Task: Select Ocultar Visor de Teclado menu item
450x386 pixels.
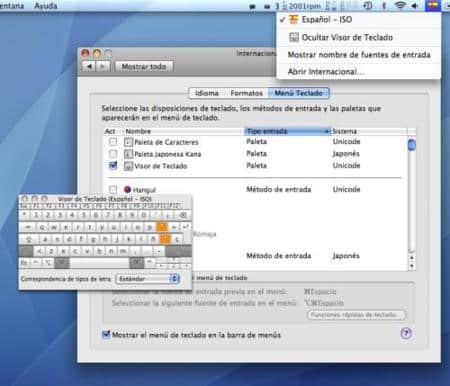Action: (x=347, y=37)
